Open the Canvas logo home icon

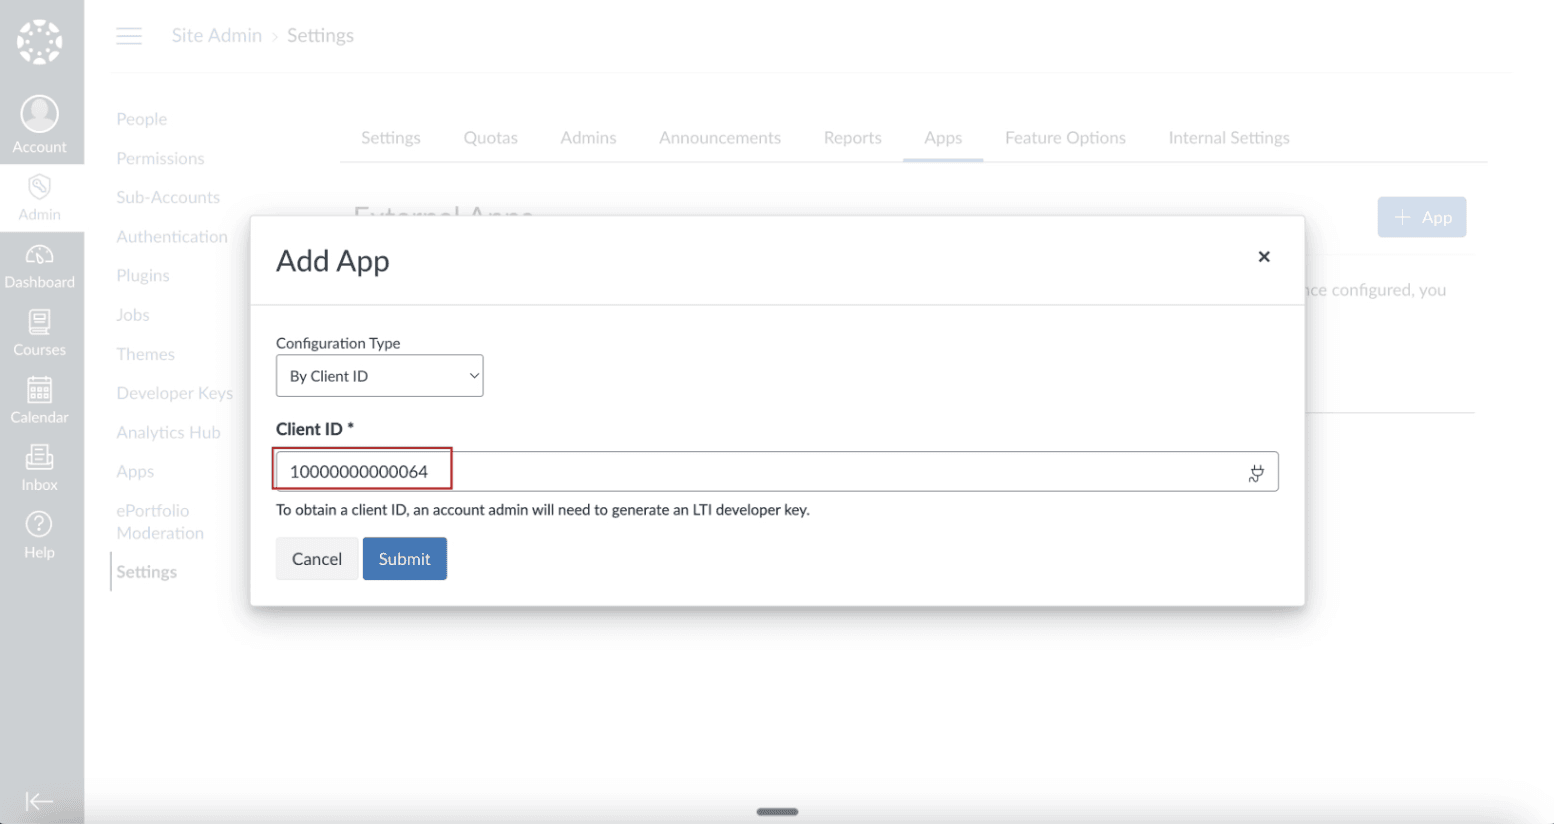(x=40, y=41)
